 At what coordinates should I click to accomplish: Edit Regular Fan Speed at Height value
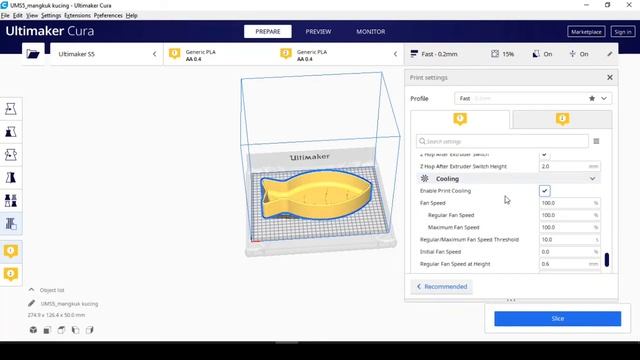tap(570, 264)
